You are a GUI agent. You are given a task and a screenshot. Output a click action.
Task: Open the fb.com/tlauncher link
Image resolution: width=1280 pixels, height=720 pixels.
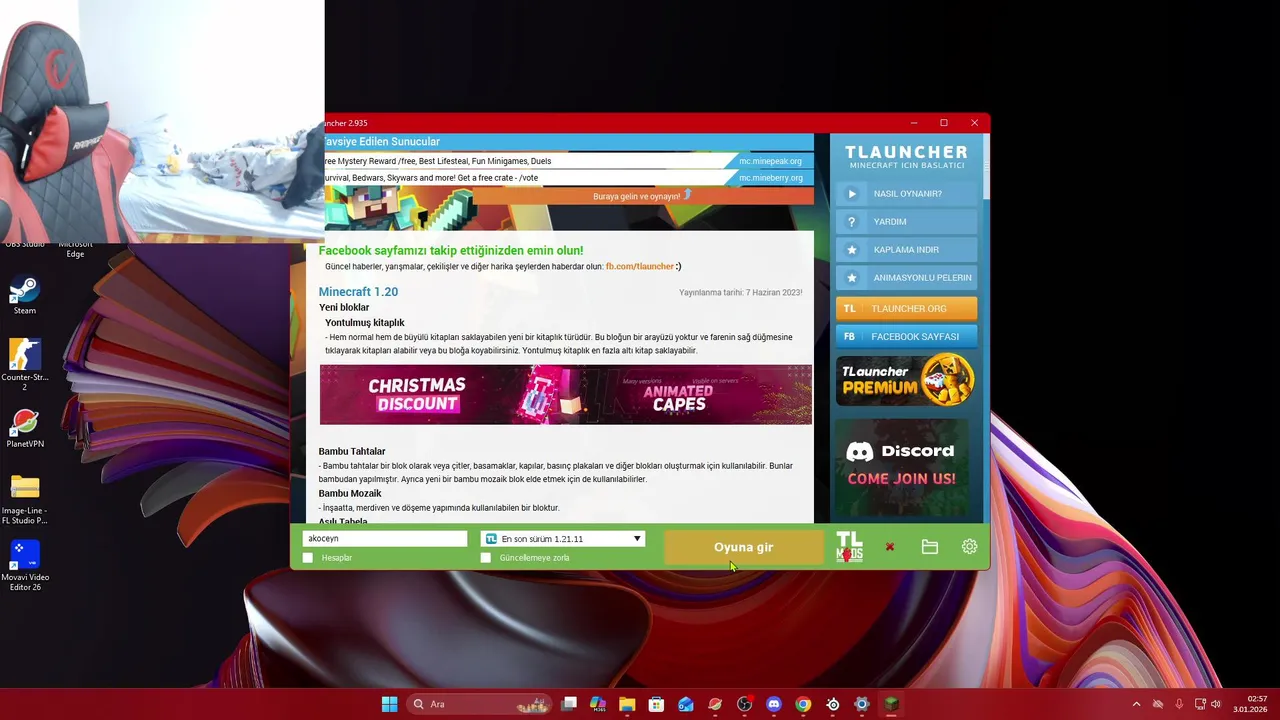point(639,266)
